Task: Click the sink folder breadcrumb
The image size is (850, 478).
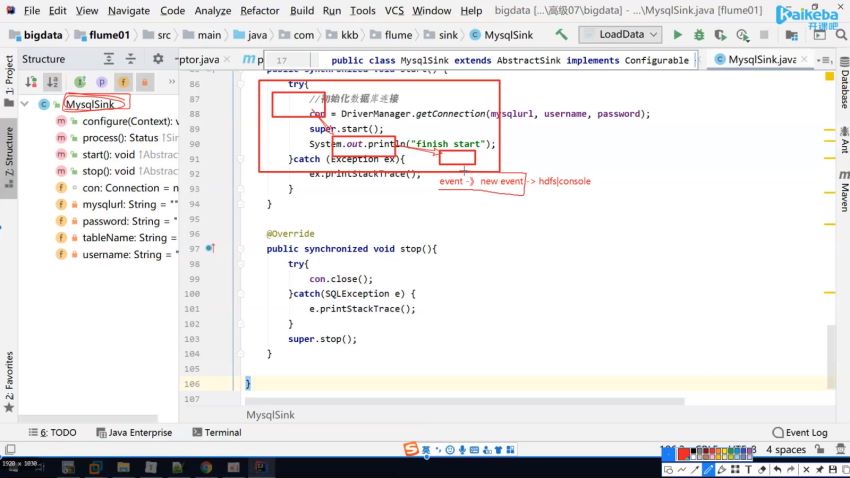Action: (443, 35)
